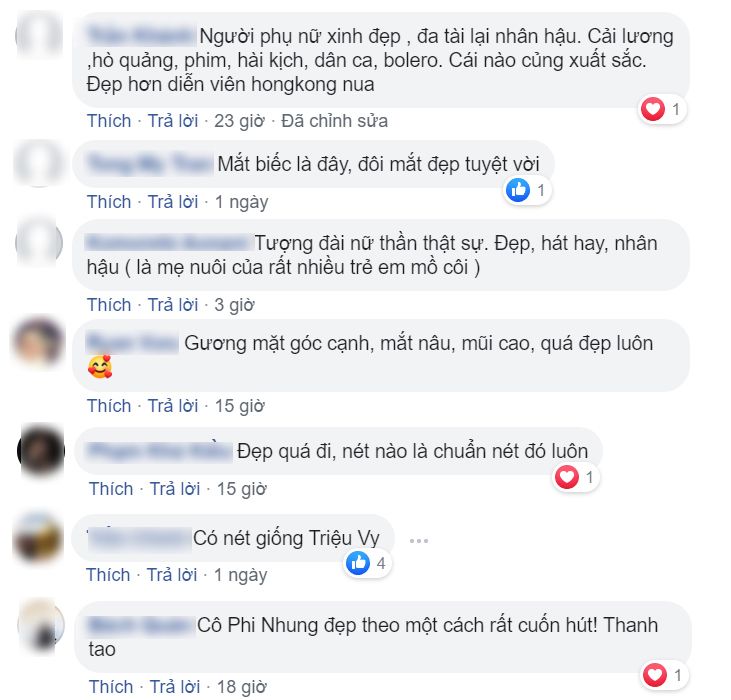Click the '3 giờ' timestamp

pos(234,305)
